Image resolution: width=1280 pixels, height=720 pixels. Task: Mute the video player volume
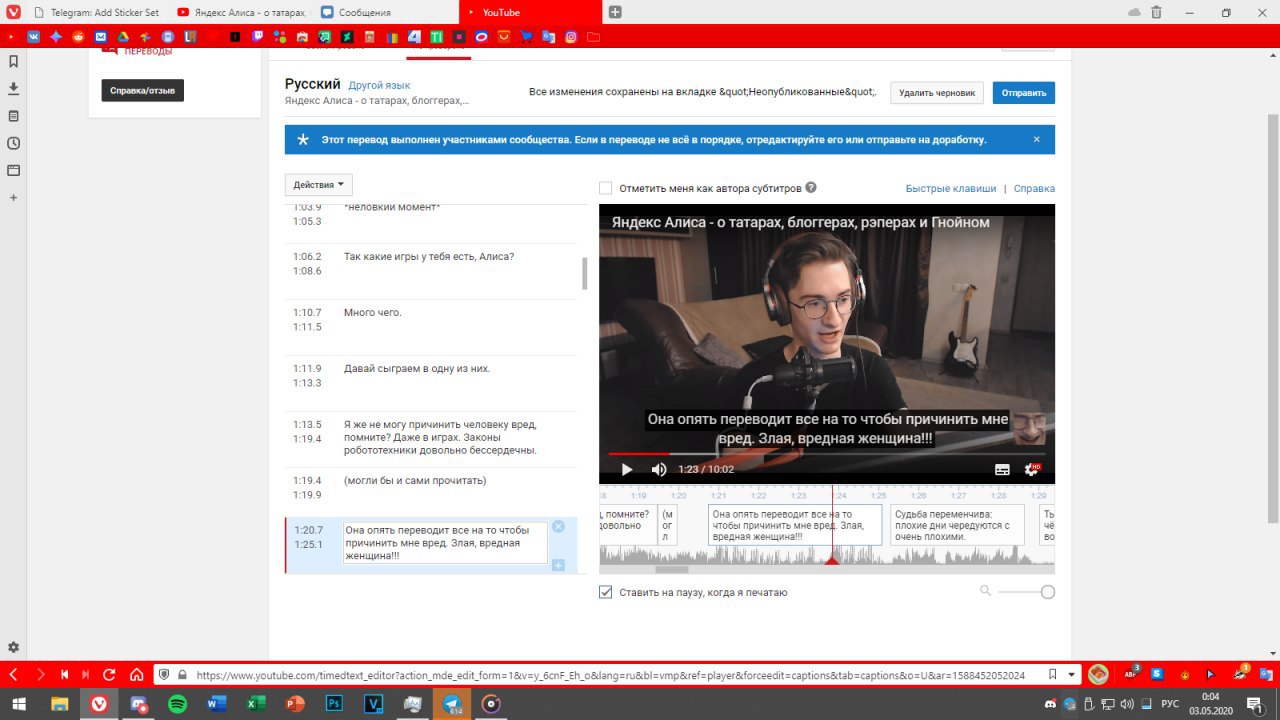(x=659, y=469)
